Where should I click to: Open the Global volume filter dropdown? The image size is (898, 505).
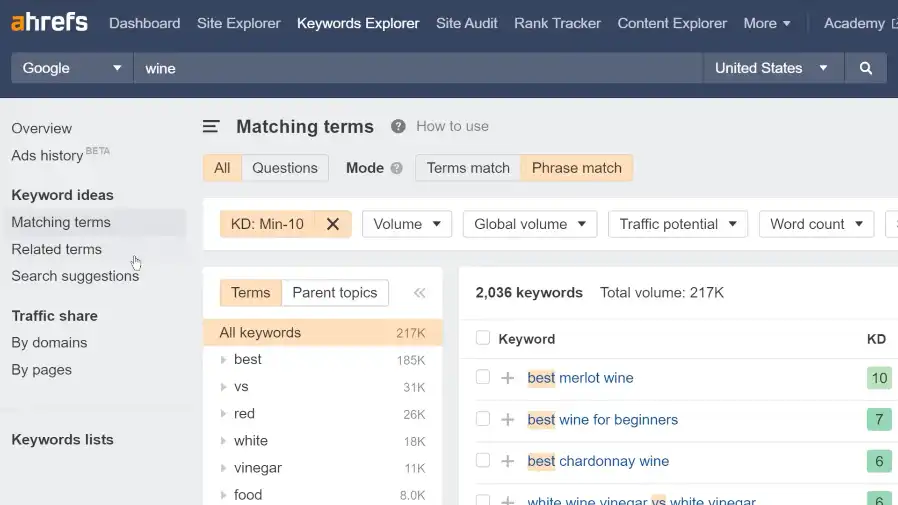(530, 224)
